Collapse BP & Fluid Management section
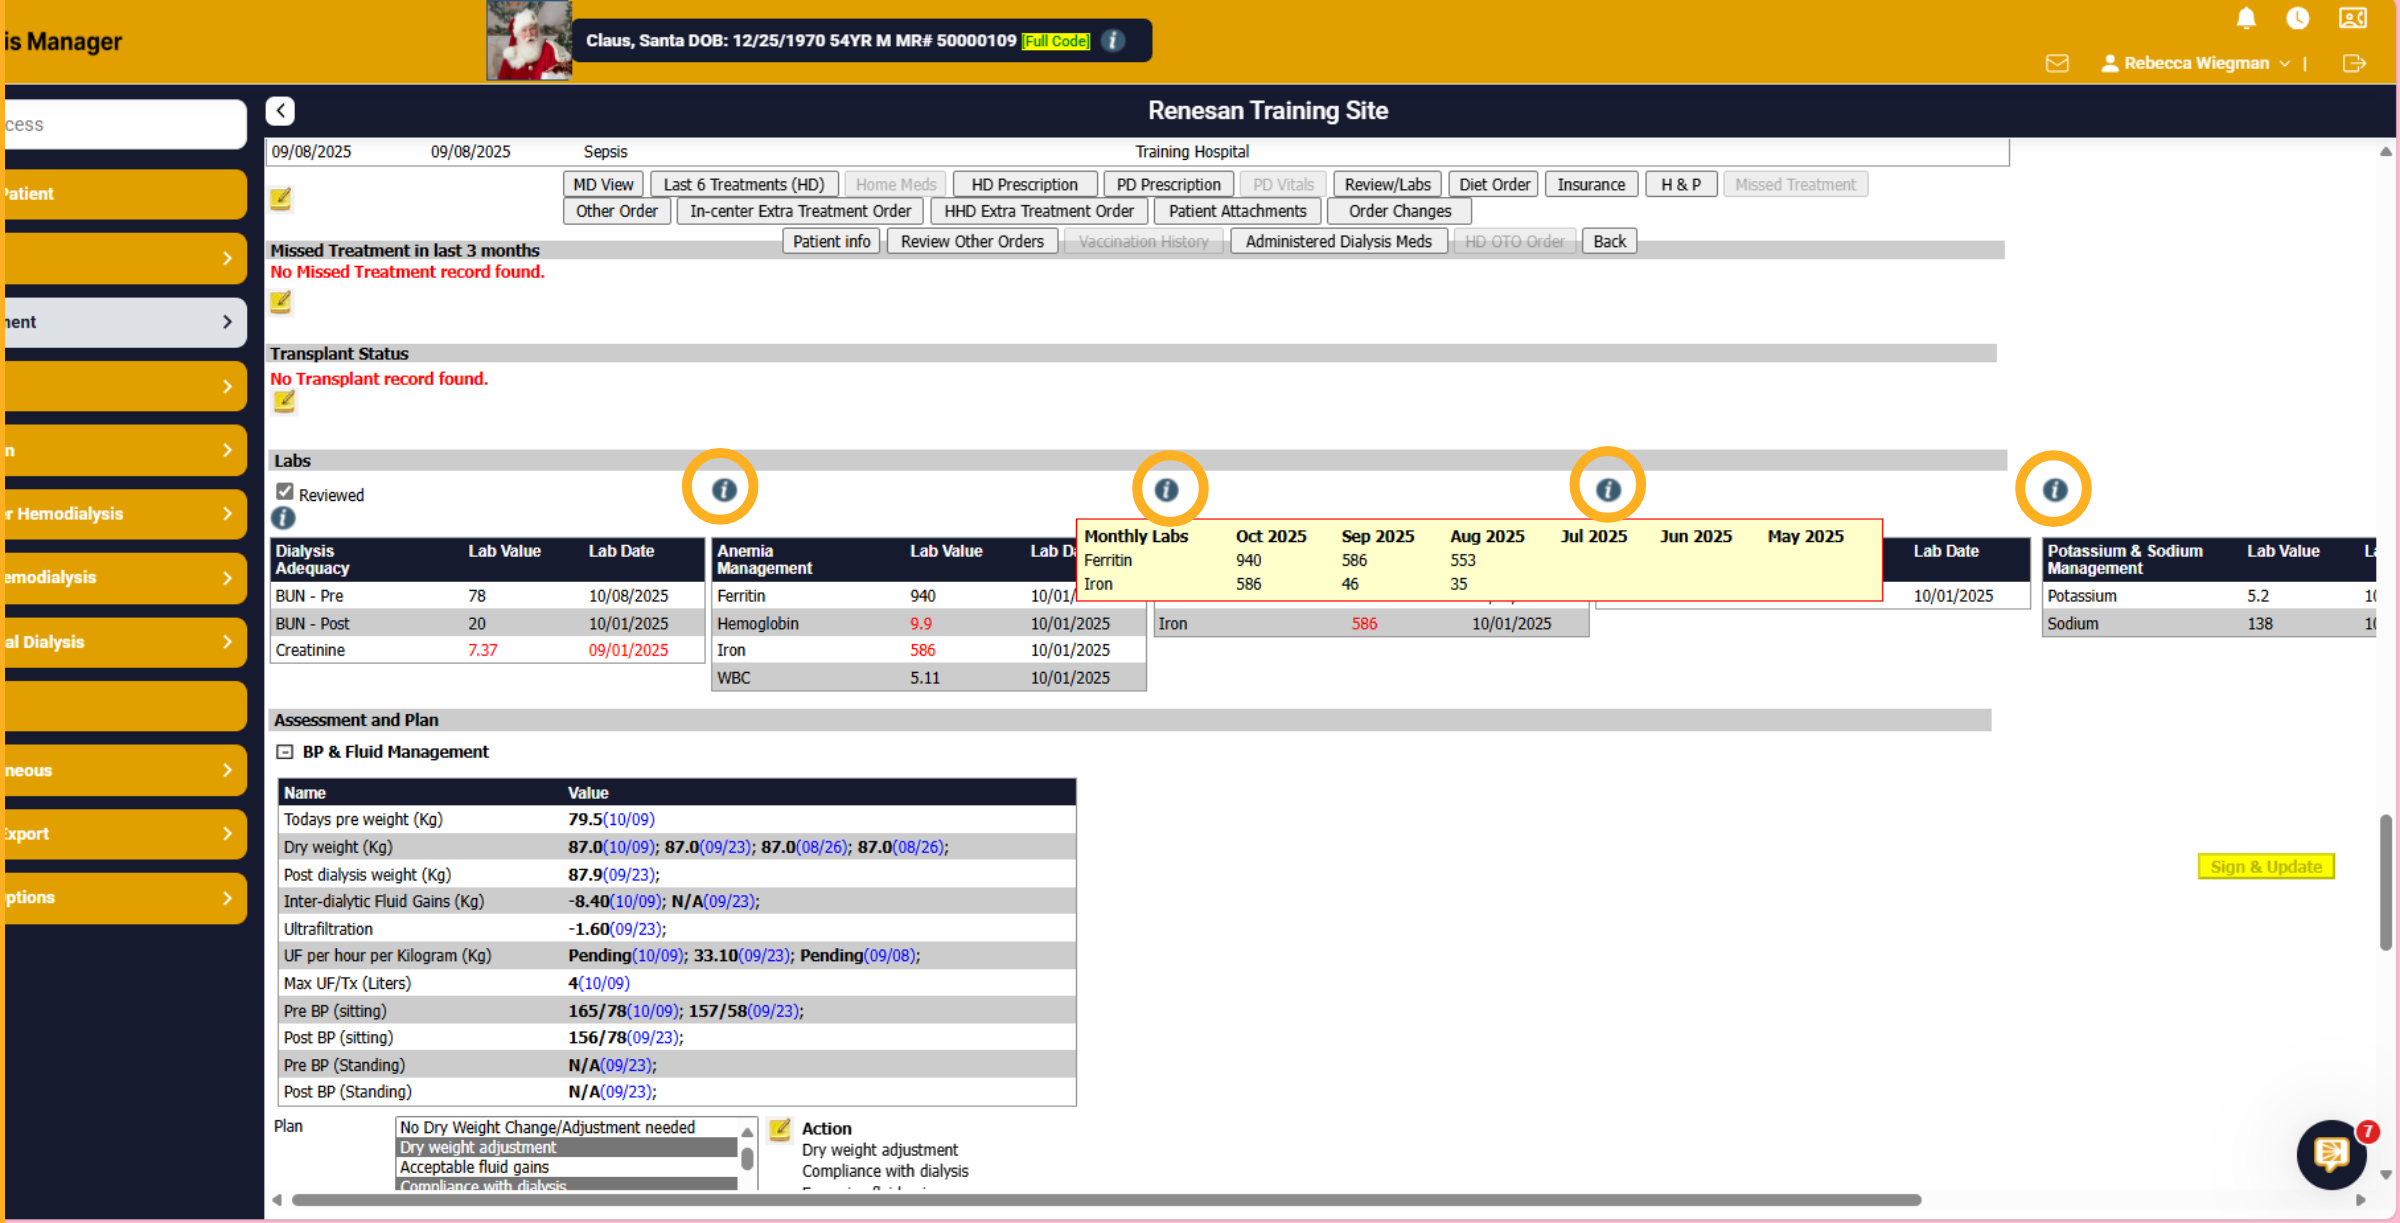 (285, 752)
